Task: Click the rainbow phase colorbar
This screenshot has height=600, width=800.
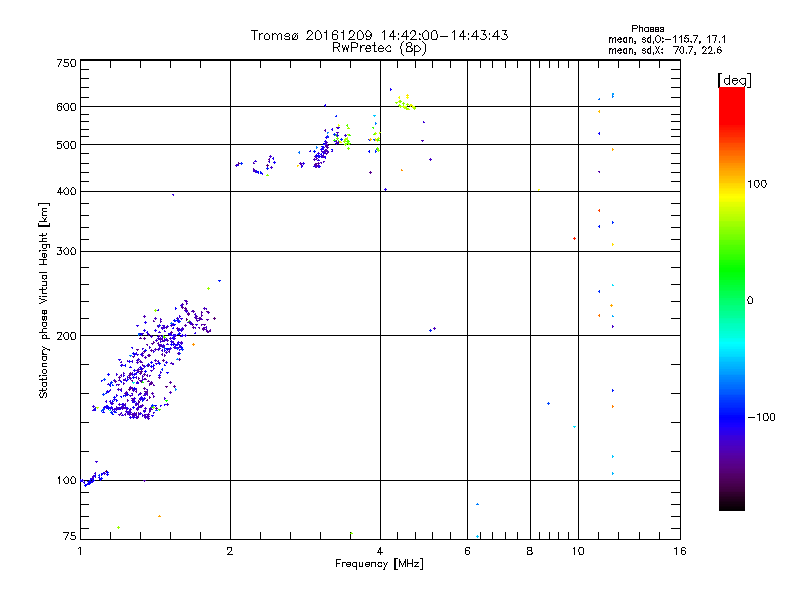Action: coord(732,298)
